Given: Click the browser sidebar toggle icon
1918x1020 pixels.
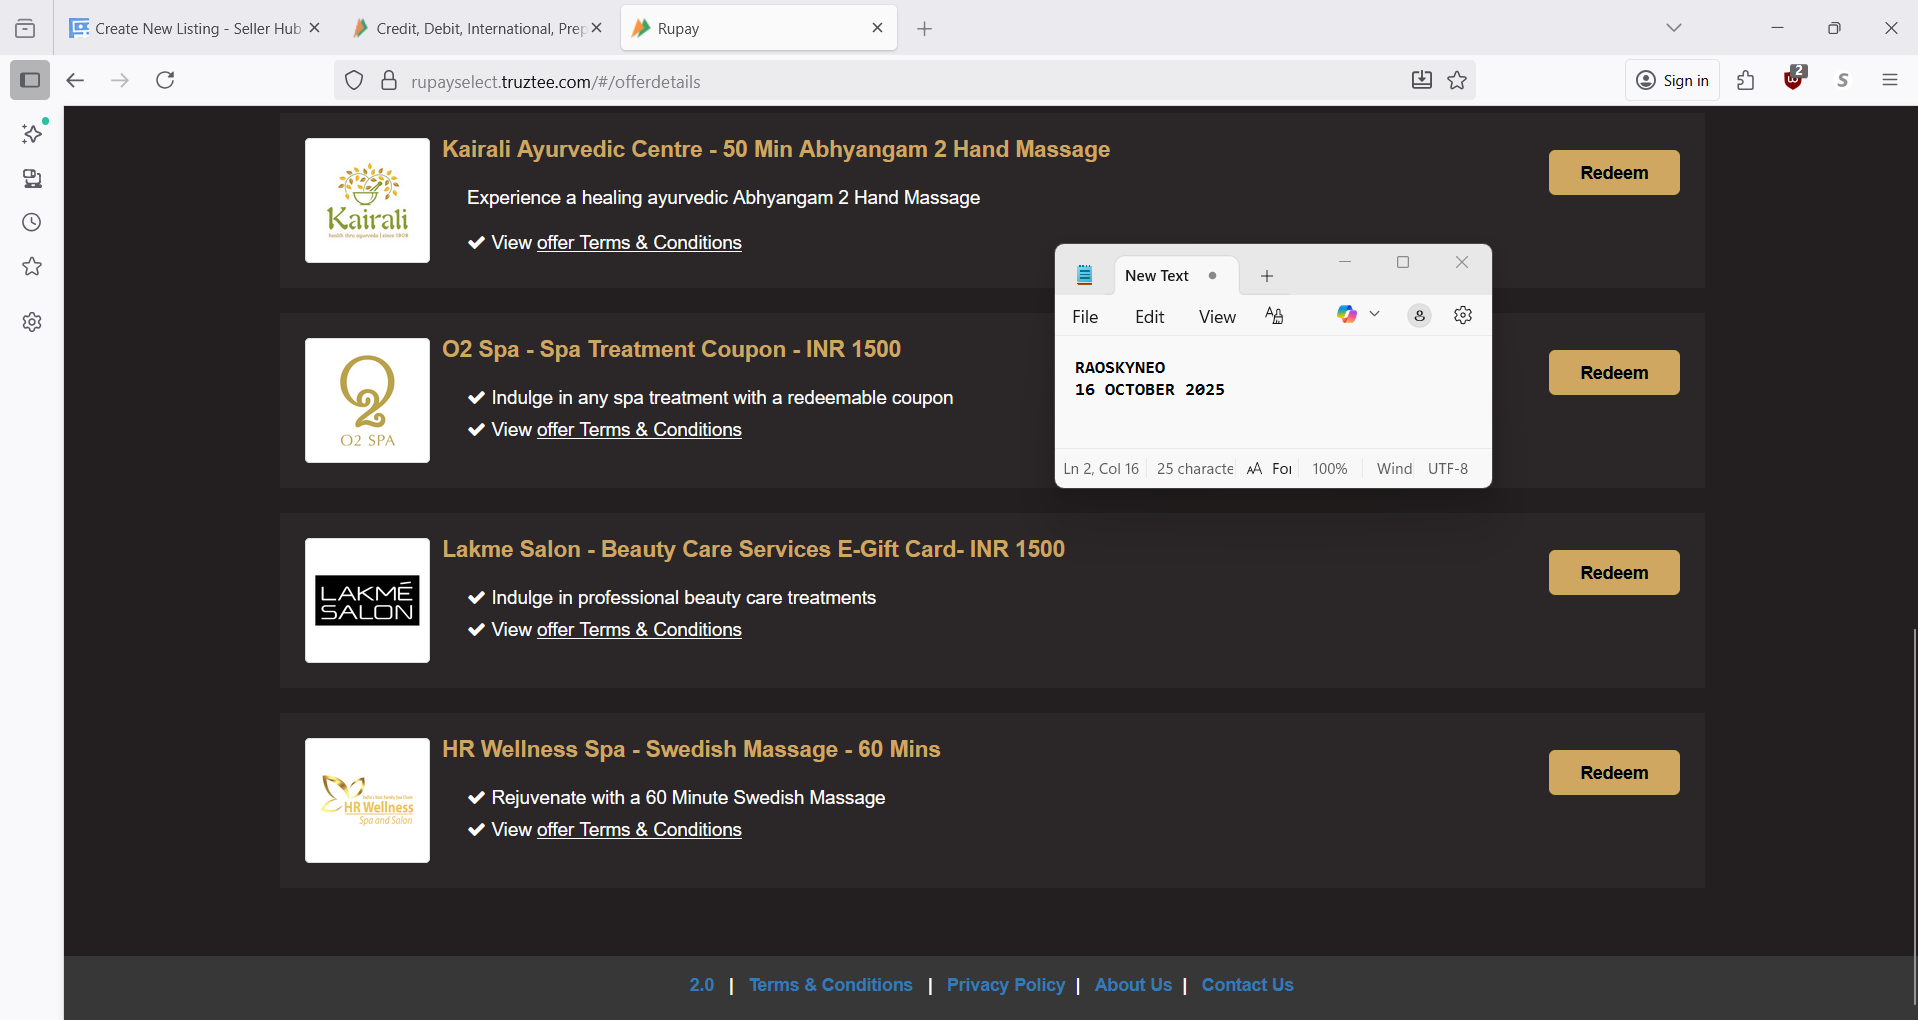Looking at the screenshot, I should pos(30,80).
